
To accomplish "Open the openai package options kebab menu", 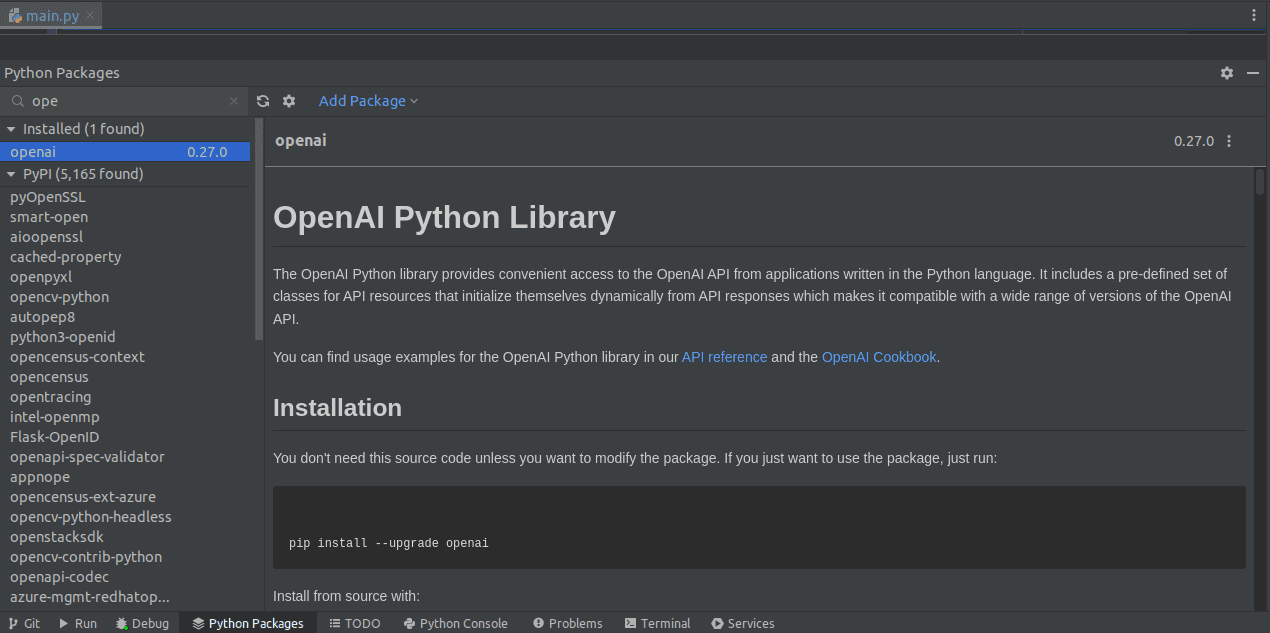I will (x=1229, y=141).
